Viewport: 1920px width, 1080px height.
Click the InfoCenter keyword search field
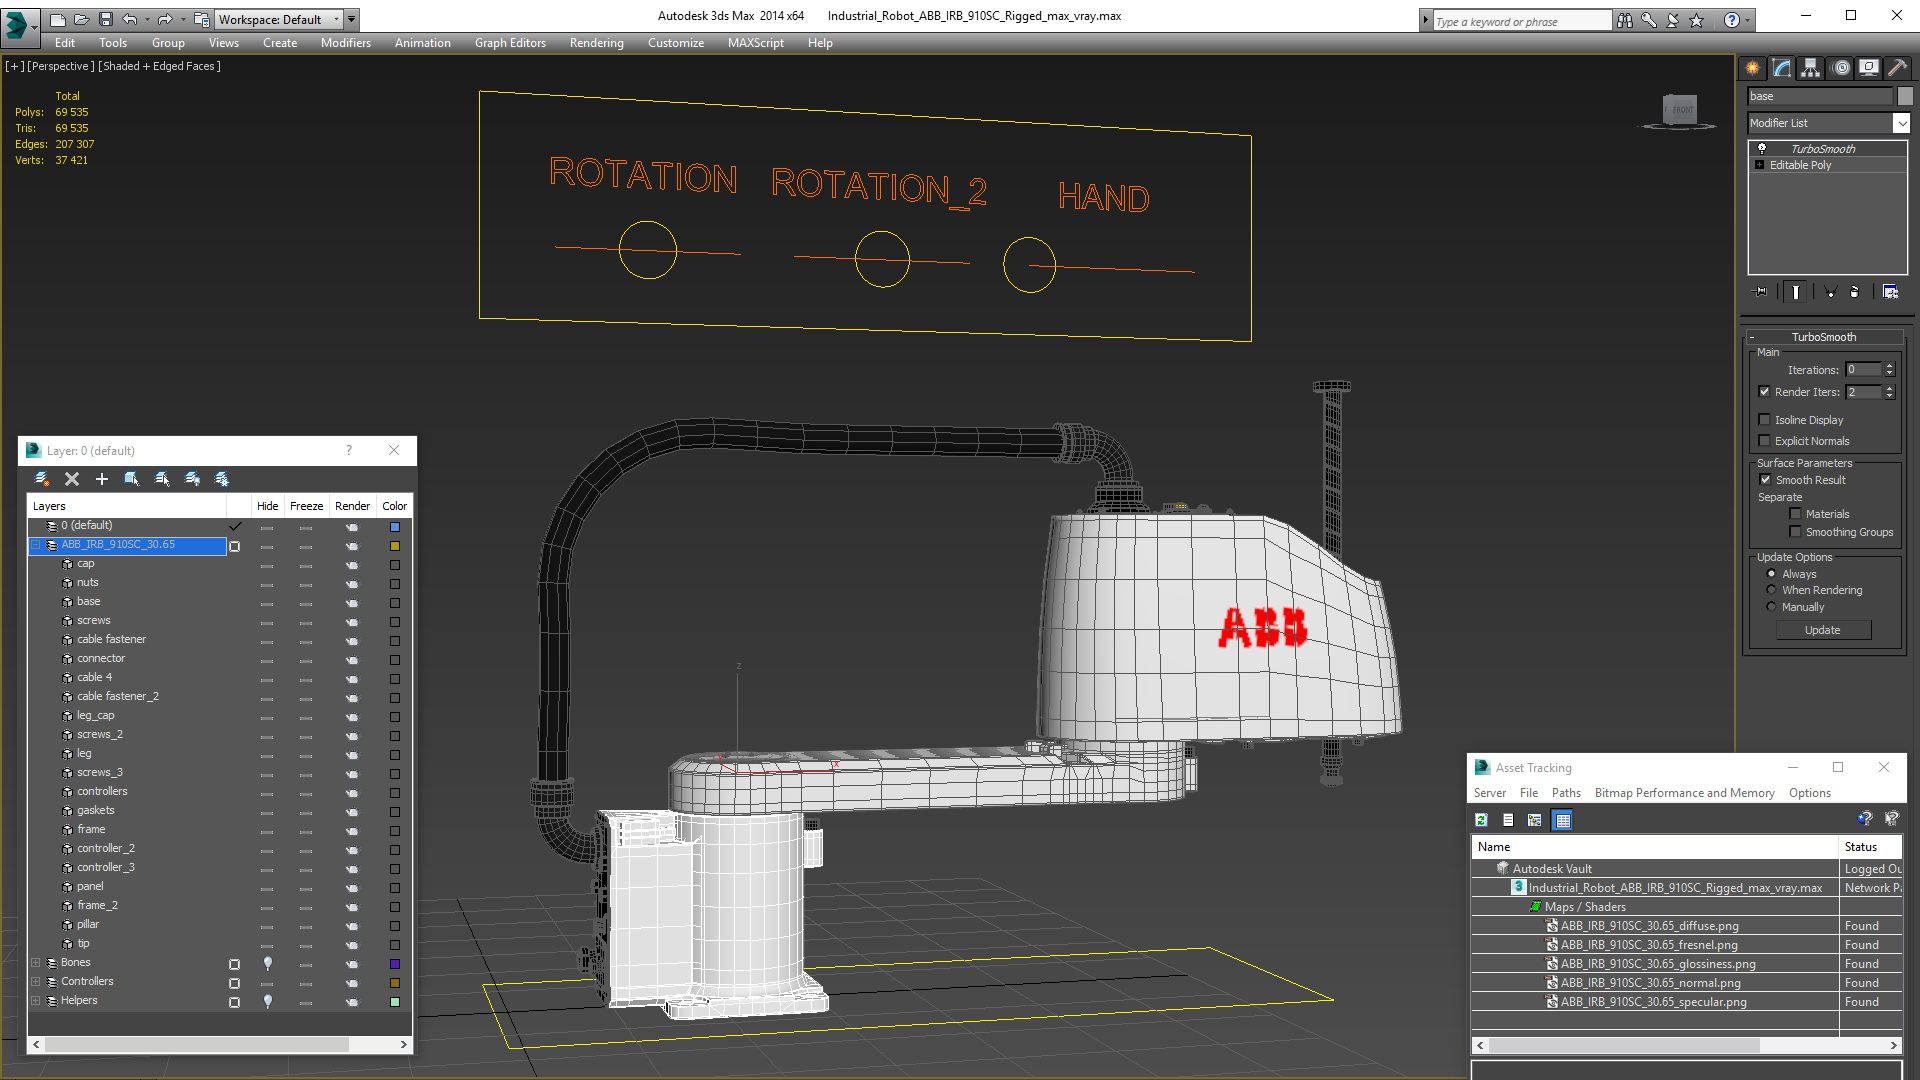[1521, 21]
